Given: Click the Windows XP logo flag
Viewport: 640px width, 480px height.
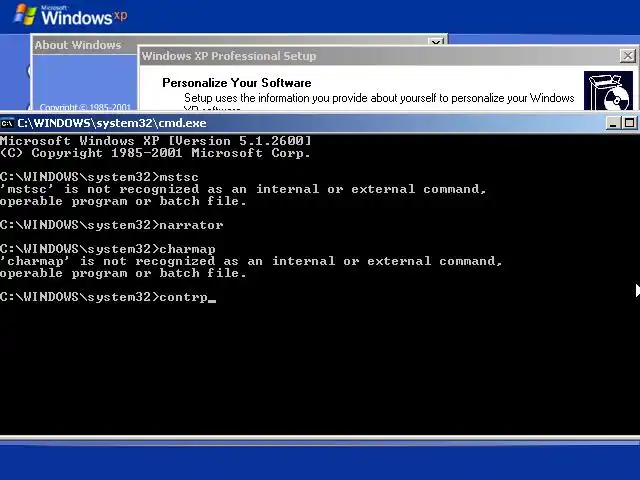Looking at the screenshot, I should [25, 15].
